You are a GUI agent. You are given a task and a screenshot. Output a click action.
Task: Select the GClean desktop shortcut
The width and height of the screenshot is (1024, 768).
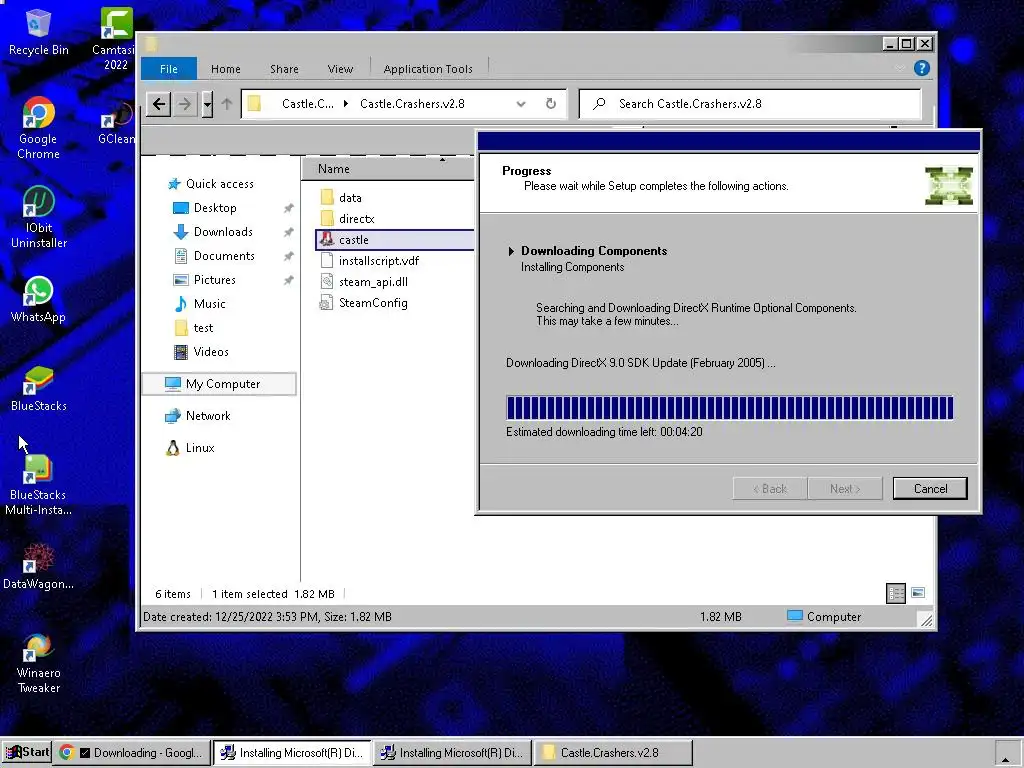(116, 124)
